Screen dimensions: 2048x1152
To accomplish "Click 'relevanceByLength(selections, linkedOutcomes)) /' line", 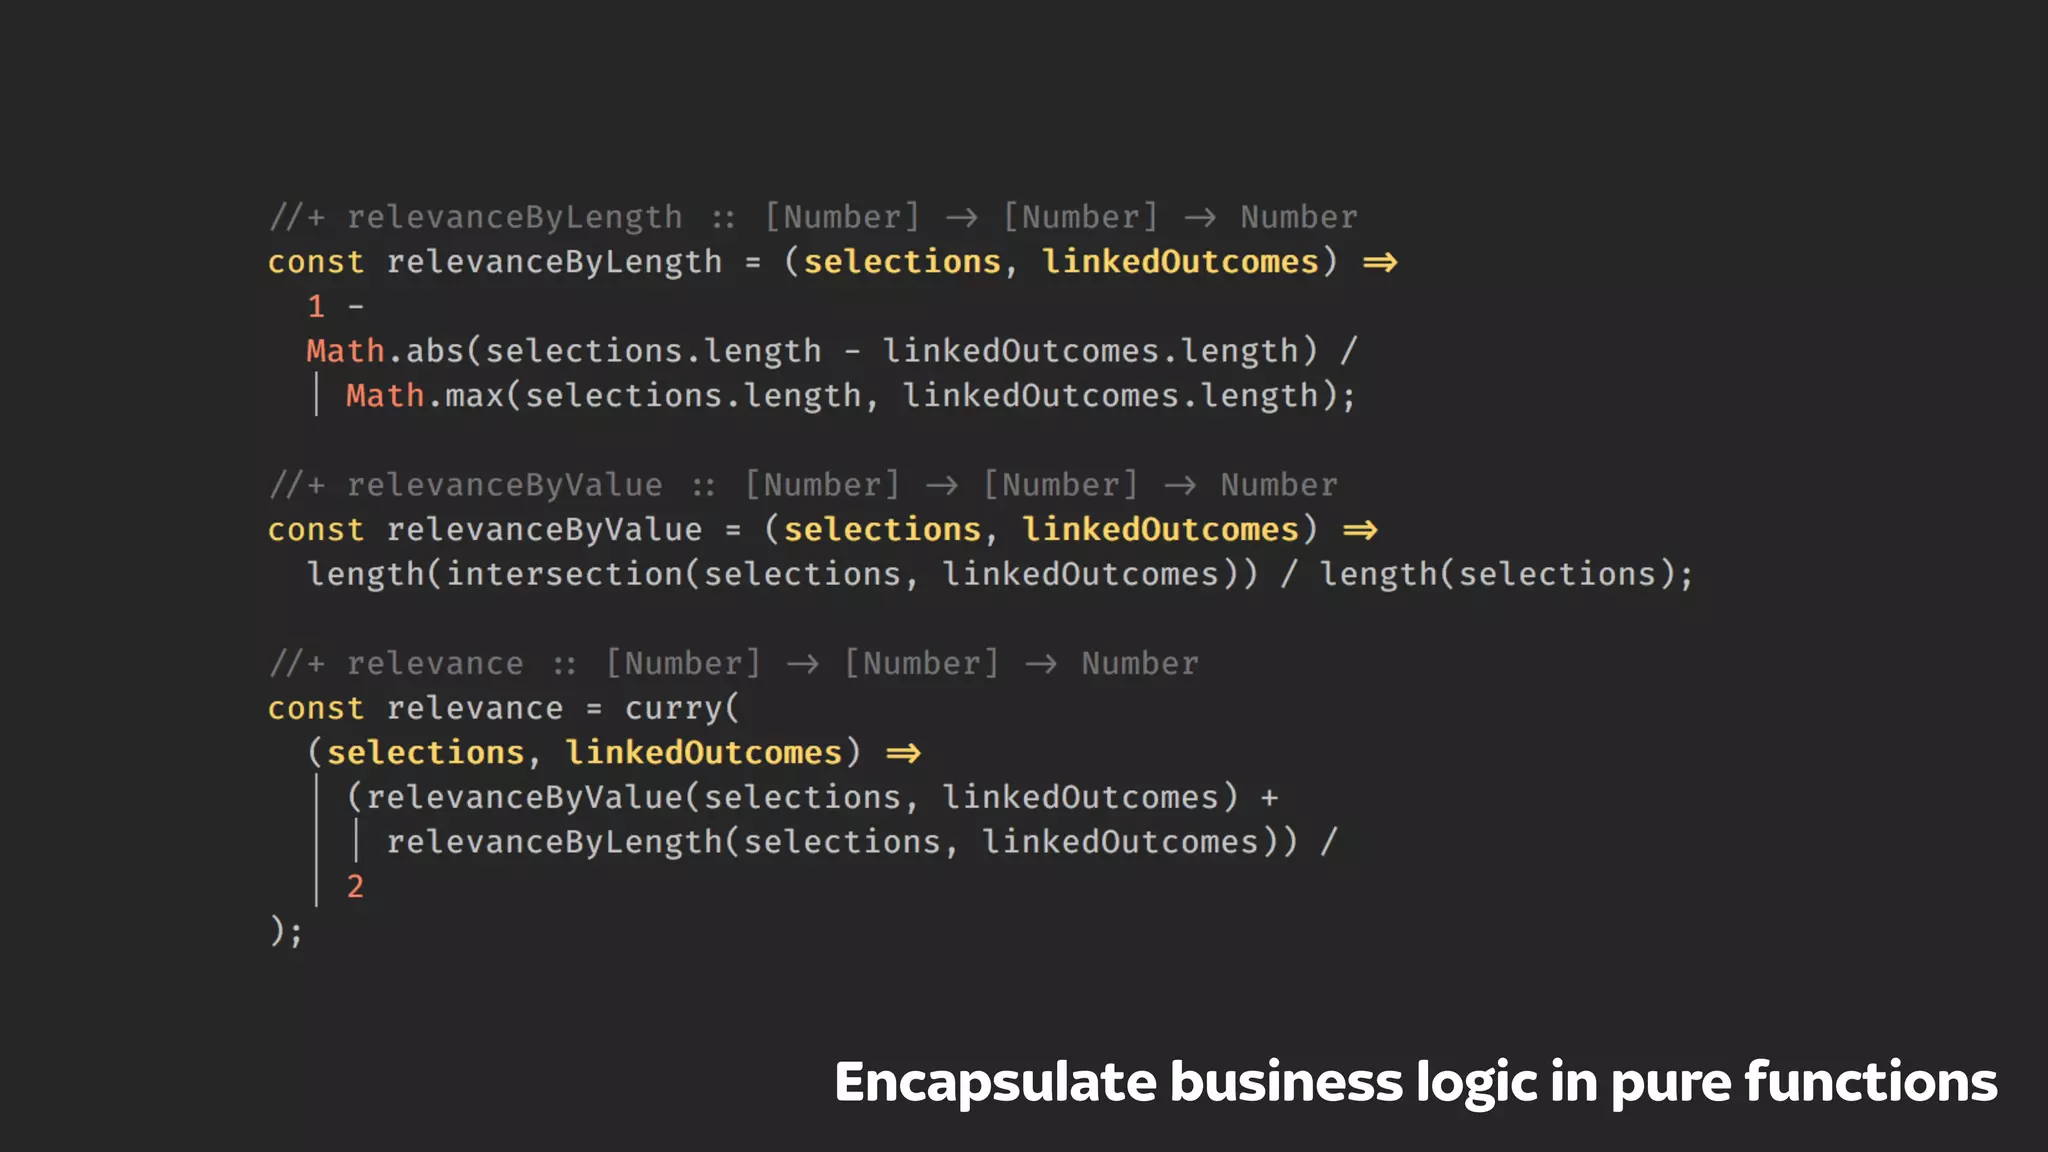I will [862, 842].
